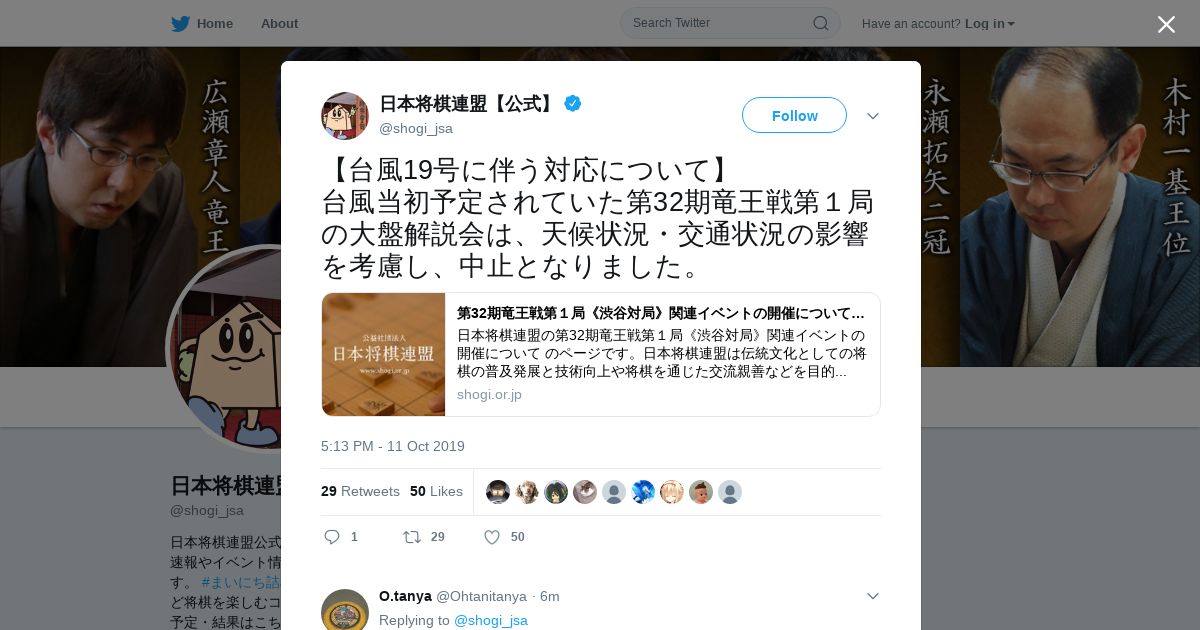Image resolution: width=1200 pixels, height=630 pixels.
Task: Open the Log in dropdown
Action: 990,23
